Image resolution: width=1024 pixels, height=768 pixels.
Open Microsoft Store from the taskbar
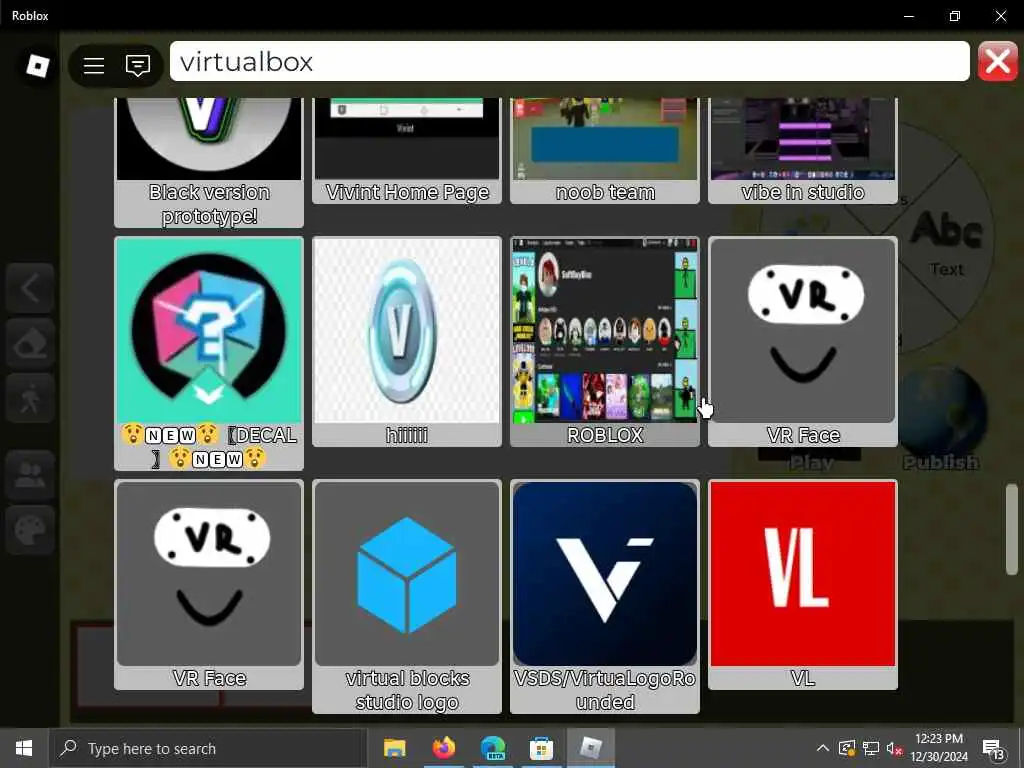541,748
